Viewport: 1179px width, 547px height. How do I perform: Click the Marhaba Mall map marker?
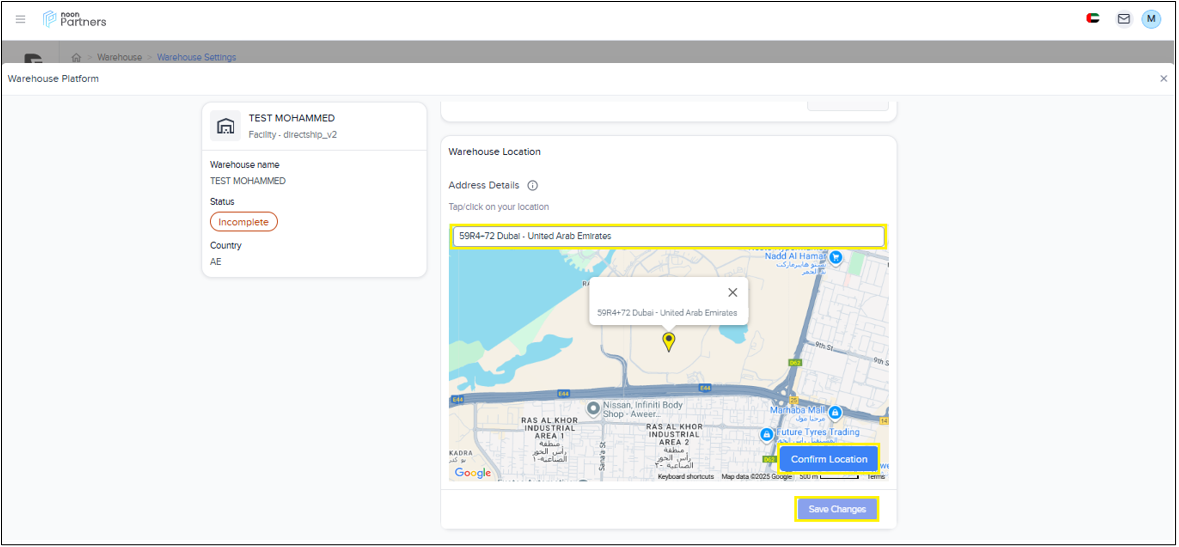[x=835, y=412]
